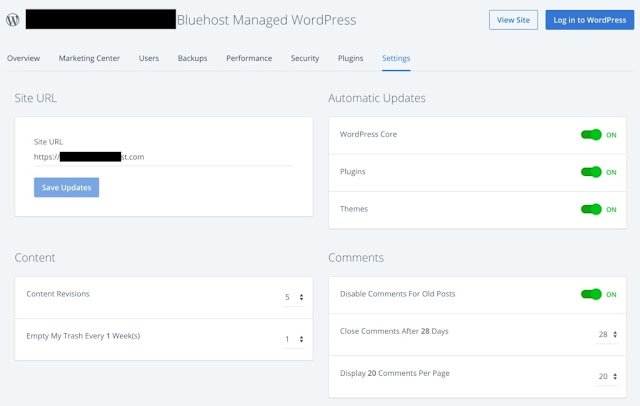Click the Save Updates button
Screen dimensions: 640x406
pos(67,187)
